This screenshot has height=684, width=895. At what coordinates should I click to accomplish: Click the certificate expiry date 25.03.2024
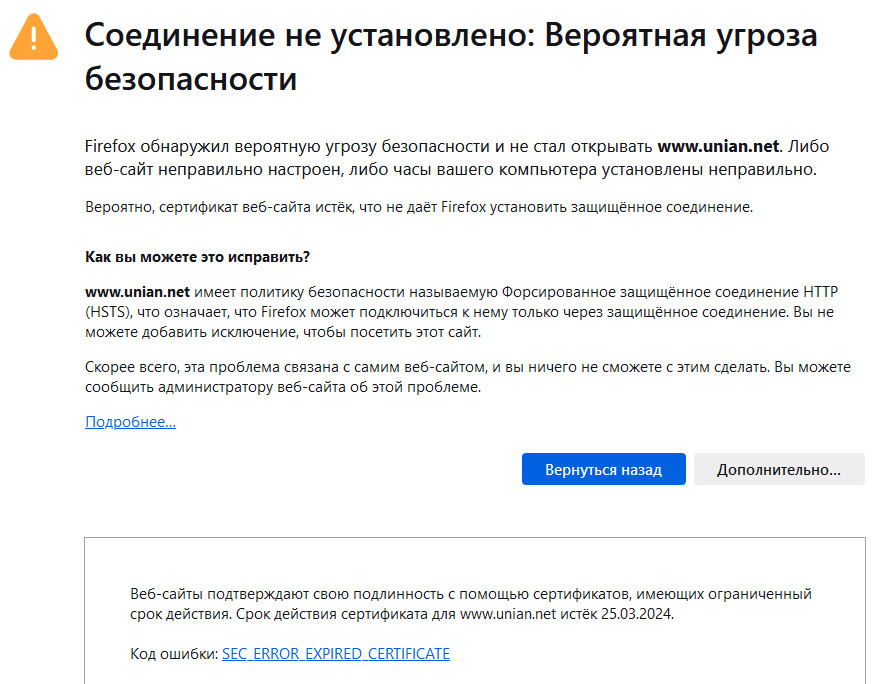pos(637,614)
